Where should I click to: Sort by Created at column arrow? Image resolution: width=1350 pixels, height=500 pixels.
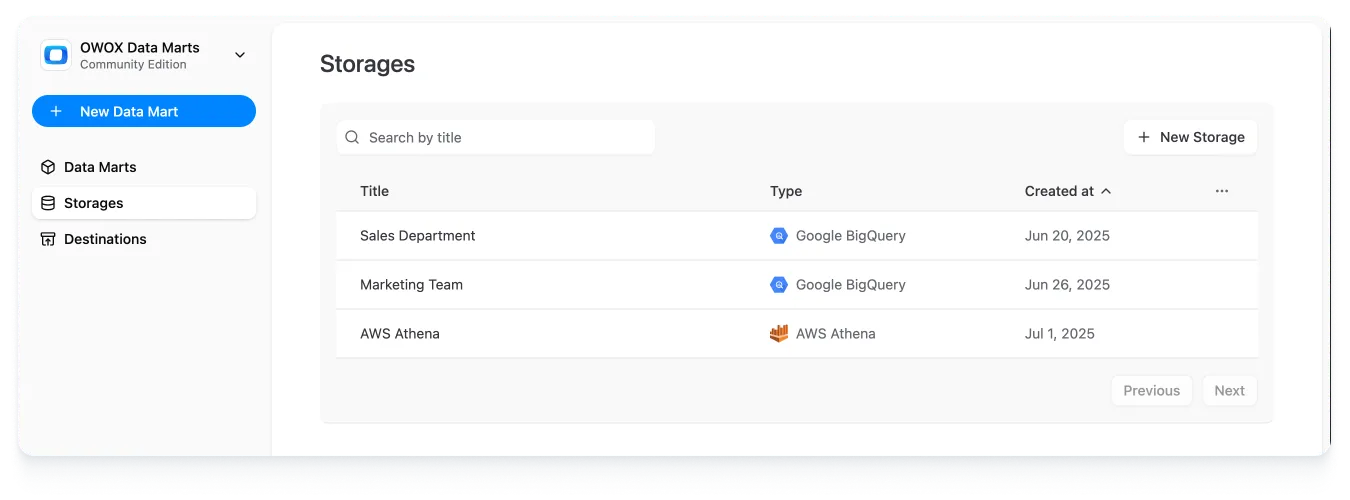[1106, 191]
